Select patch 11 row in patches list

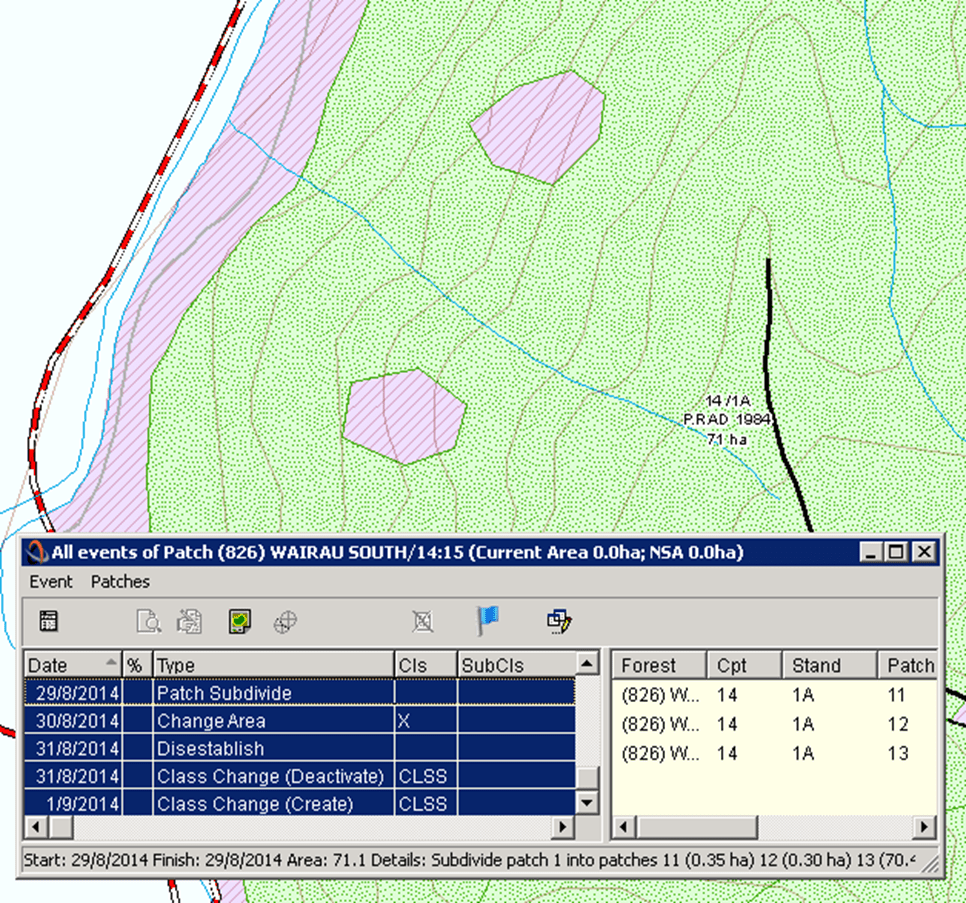click(774, 695)
